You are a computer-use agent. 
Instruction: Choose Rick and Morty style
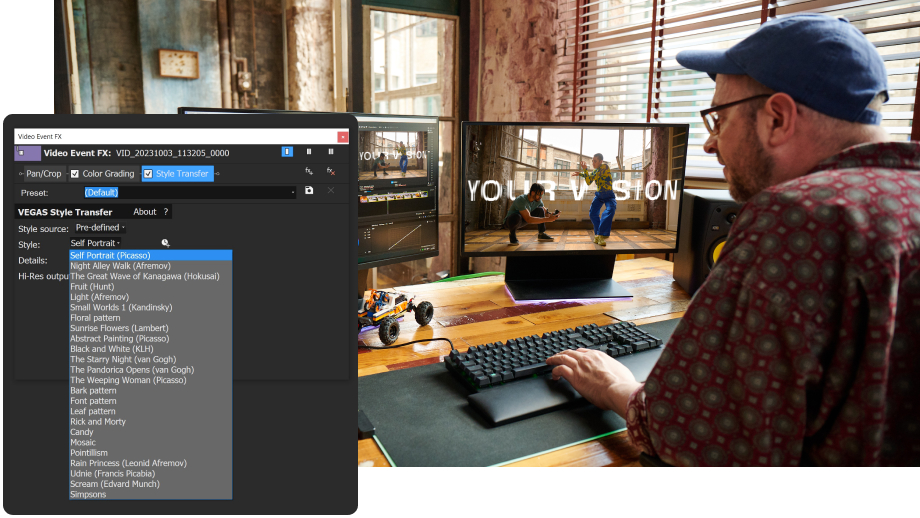(x=151, y=422)
